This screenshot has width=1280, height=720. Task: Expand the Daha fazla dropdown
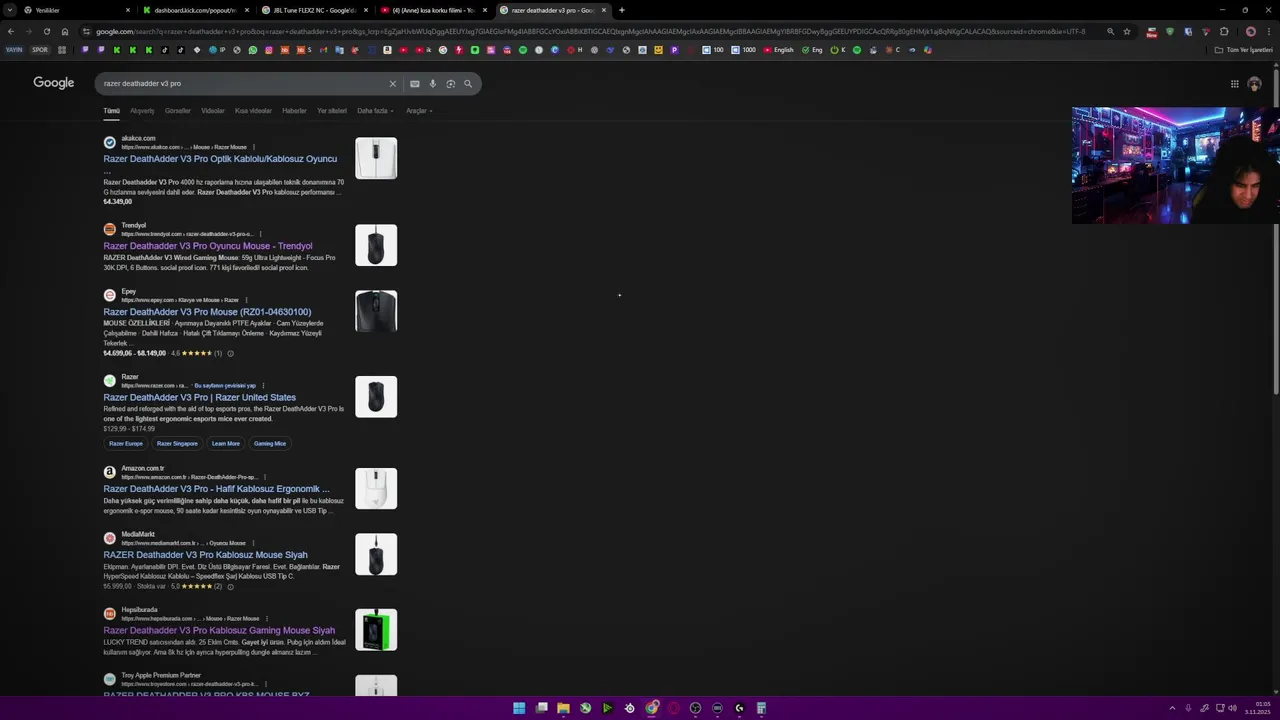click(375, 111)
